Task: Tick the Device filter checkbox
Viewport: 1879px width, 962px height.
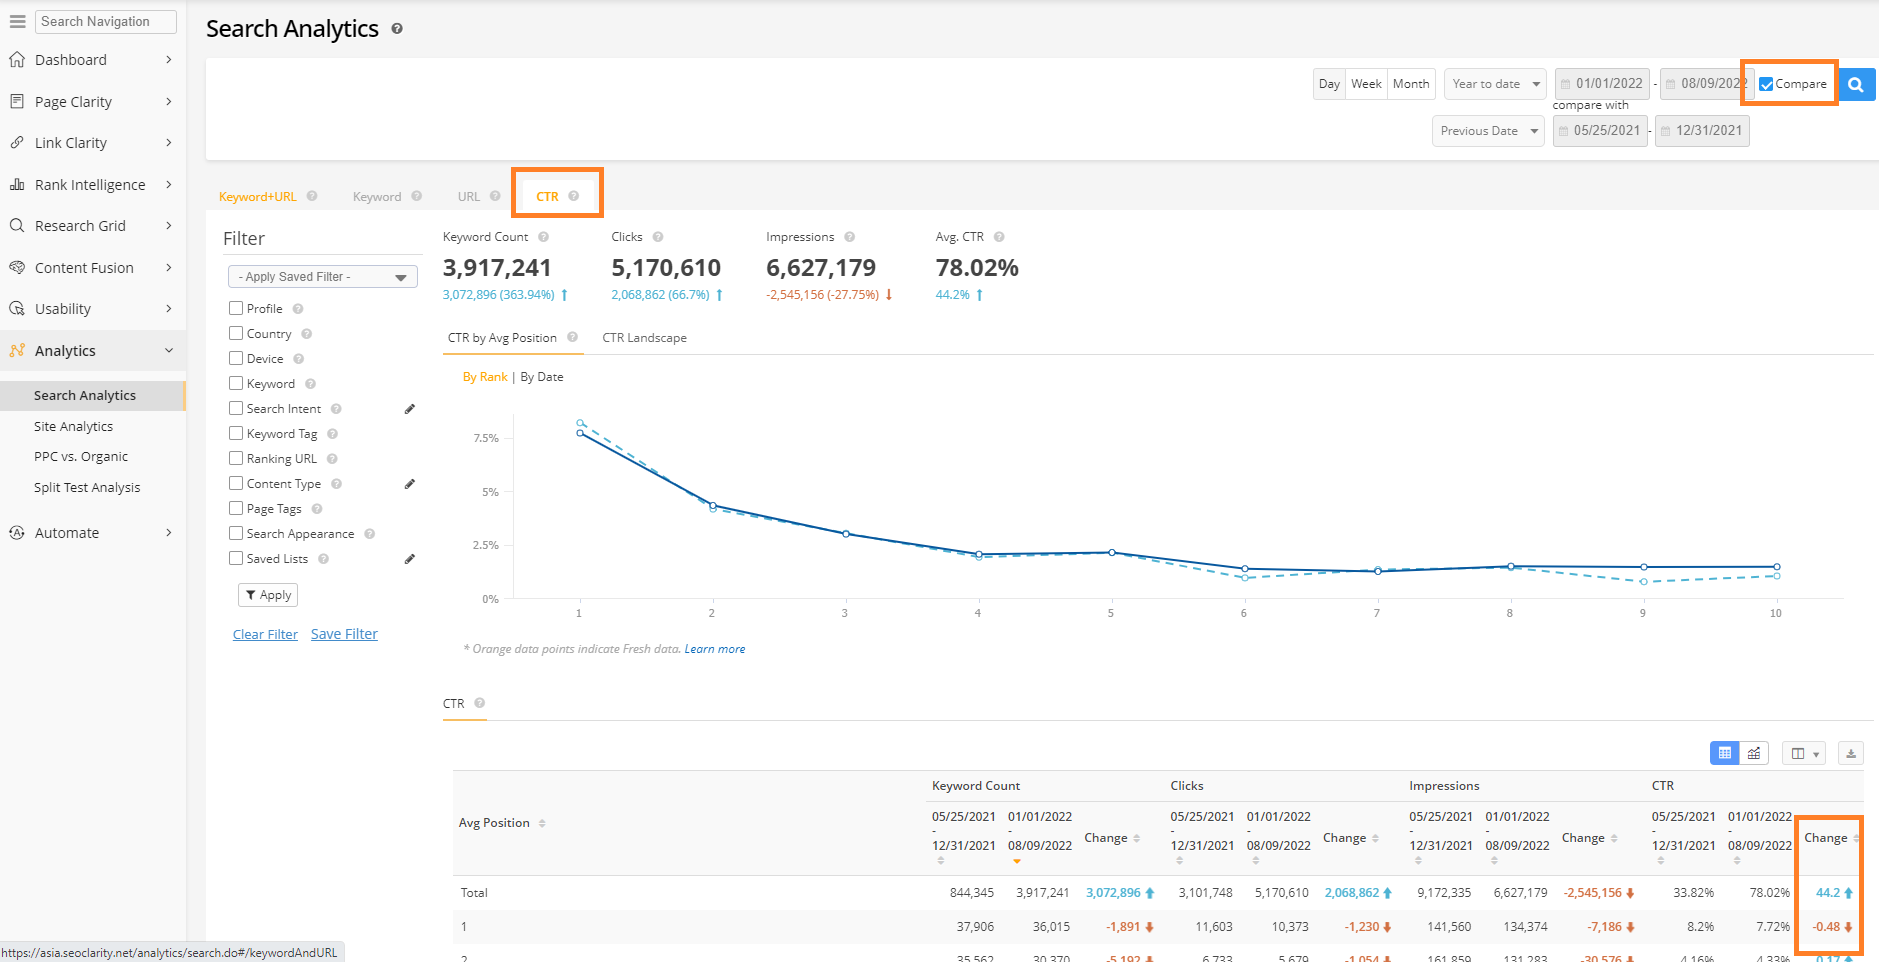Action: pyautogui.click(x=236, y=358)
